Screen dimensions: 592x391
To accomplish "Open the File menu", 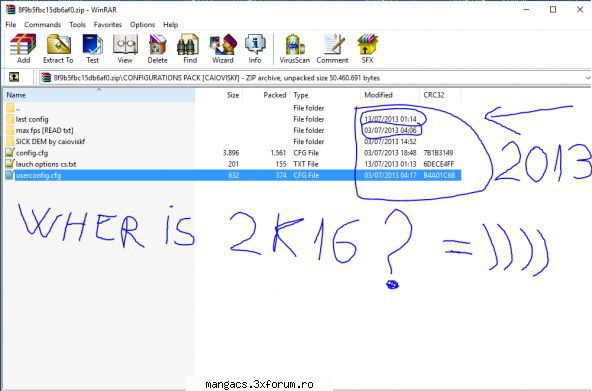I will 11,25.
